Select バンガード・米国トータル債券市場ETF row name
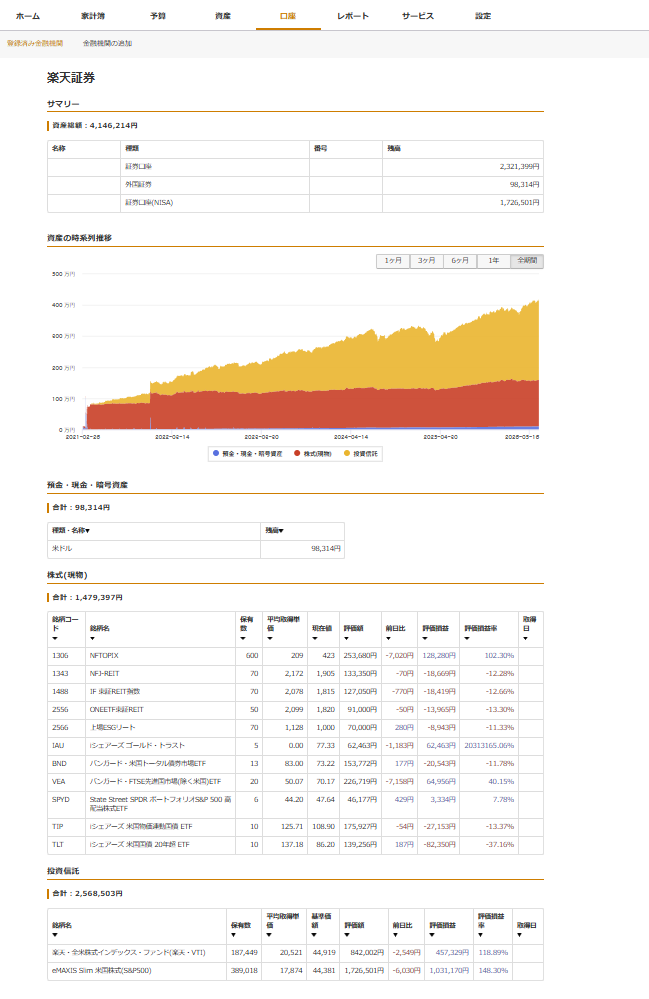 point(148,763)
